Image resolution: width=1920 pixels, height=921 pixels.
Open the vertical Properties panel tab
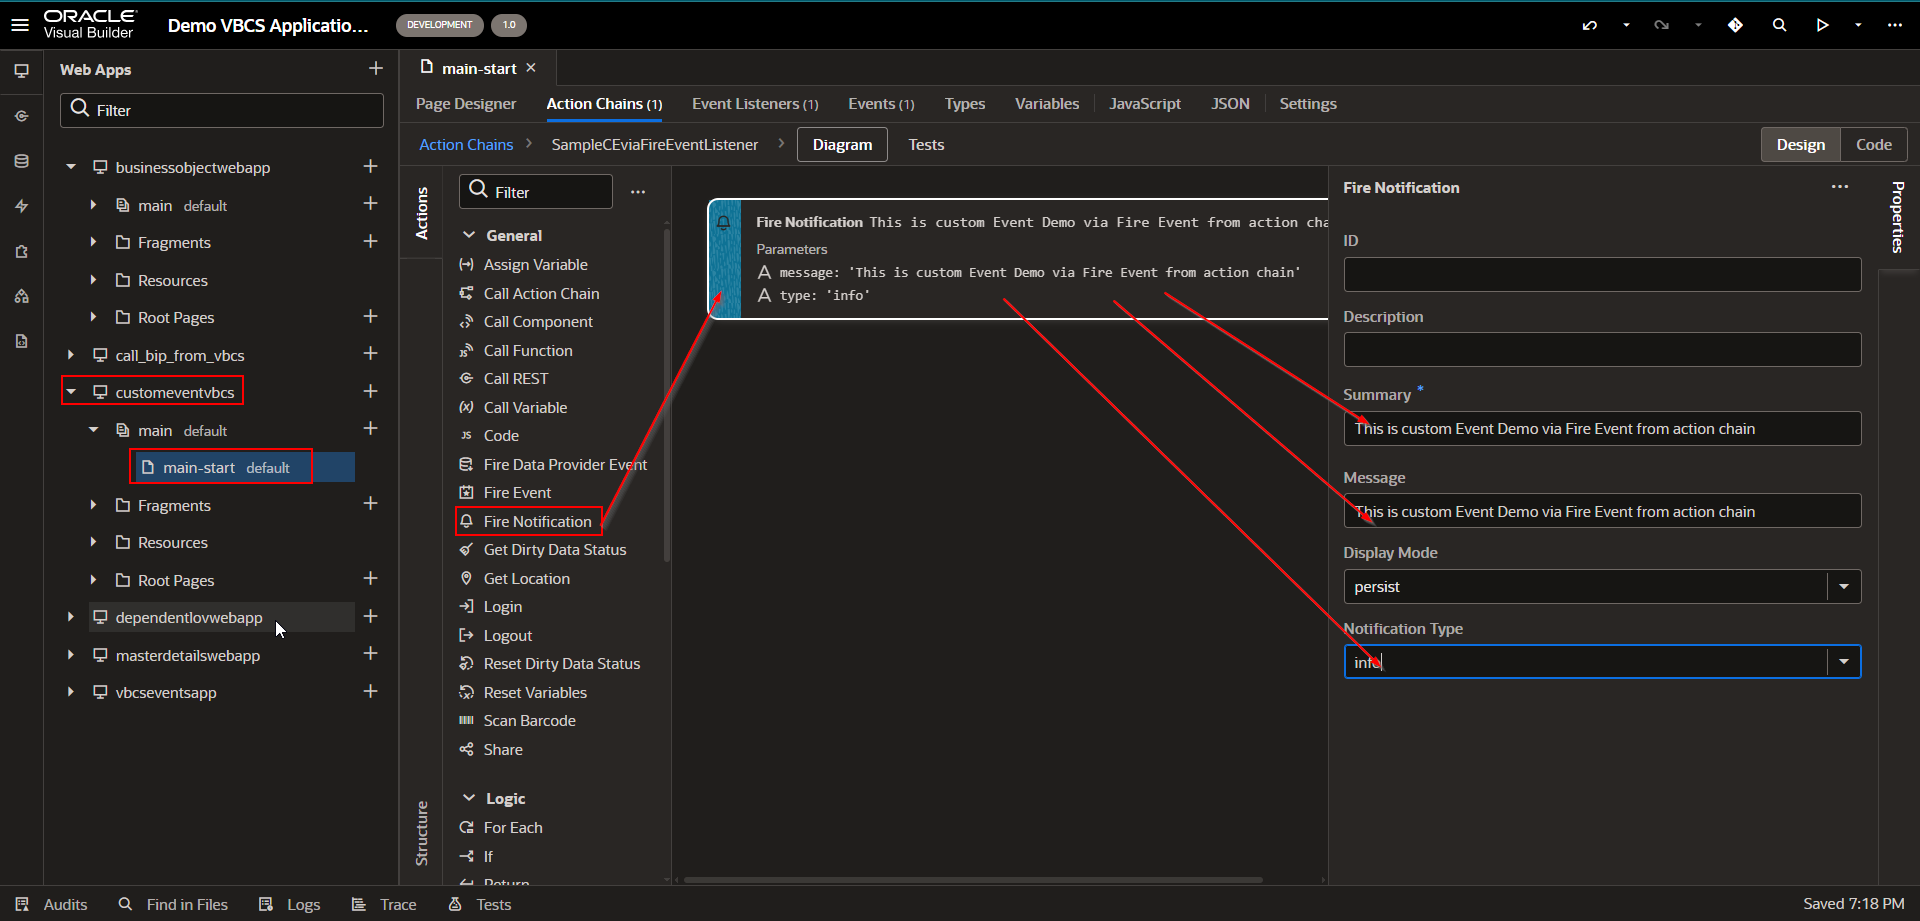click(x=1897, y=217)
